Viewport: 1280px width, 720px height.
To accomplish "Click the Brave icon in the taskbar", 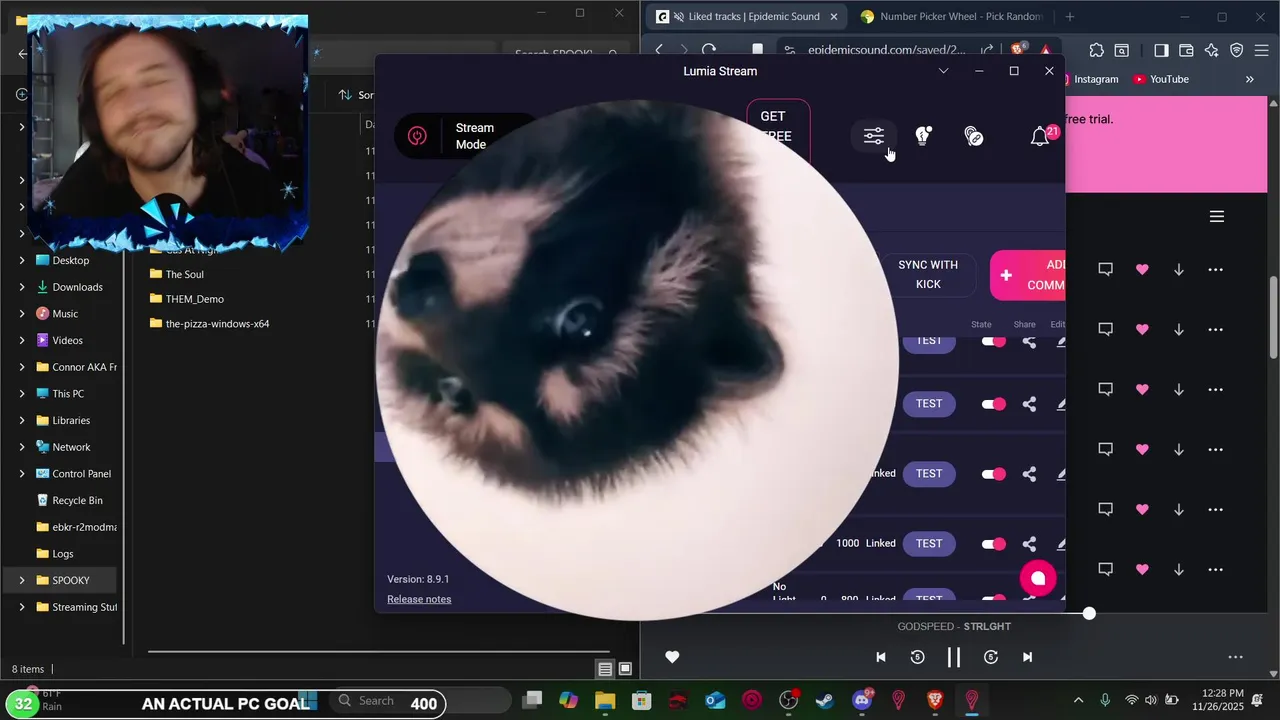I will pos(935,701).
